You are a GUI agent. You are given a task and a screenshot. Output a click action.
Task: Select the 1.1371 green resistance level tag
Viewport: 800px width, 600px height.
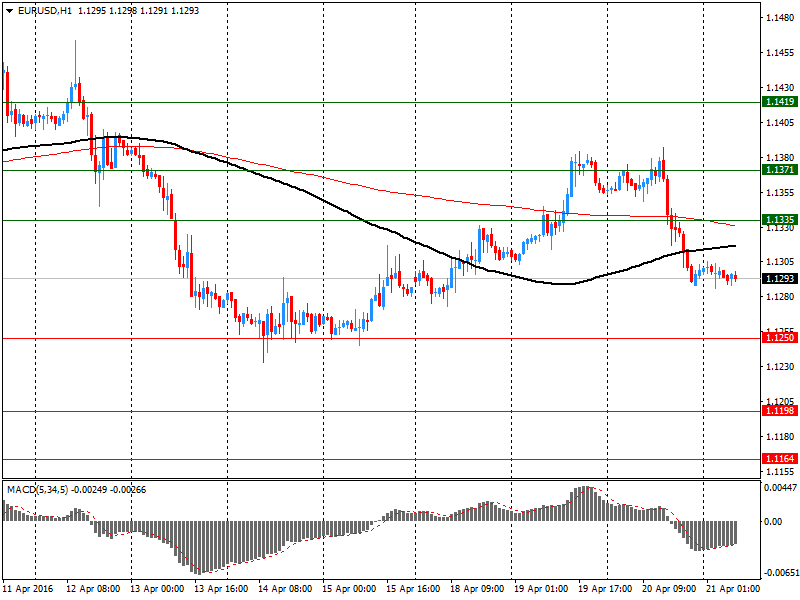click(x=780, y=169)
